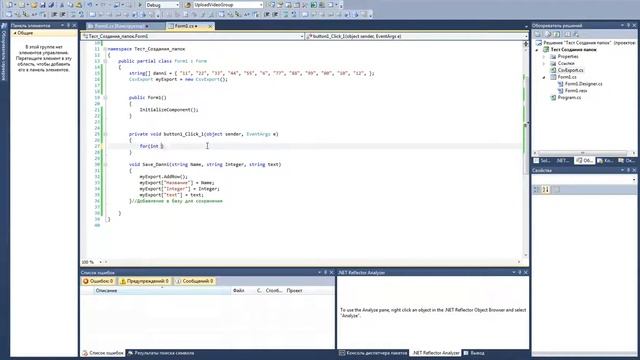Select Program.cs in Solution Explorer
Viewport: 640px width, 360px height.
pos(566,98)
